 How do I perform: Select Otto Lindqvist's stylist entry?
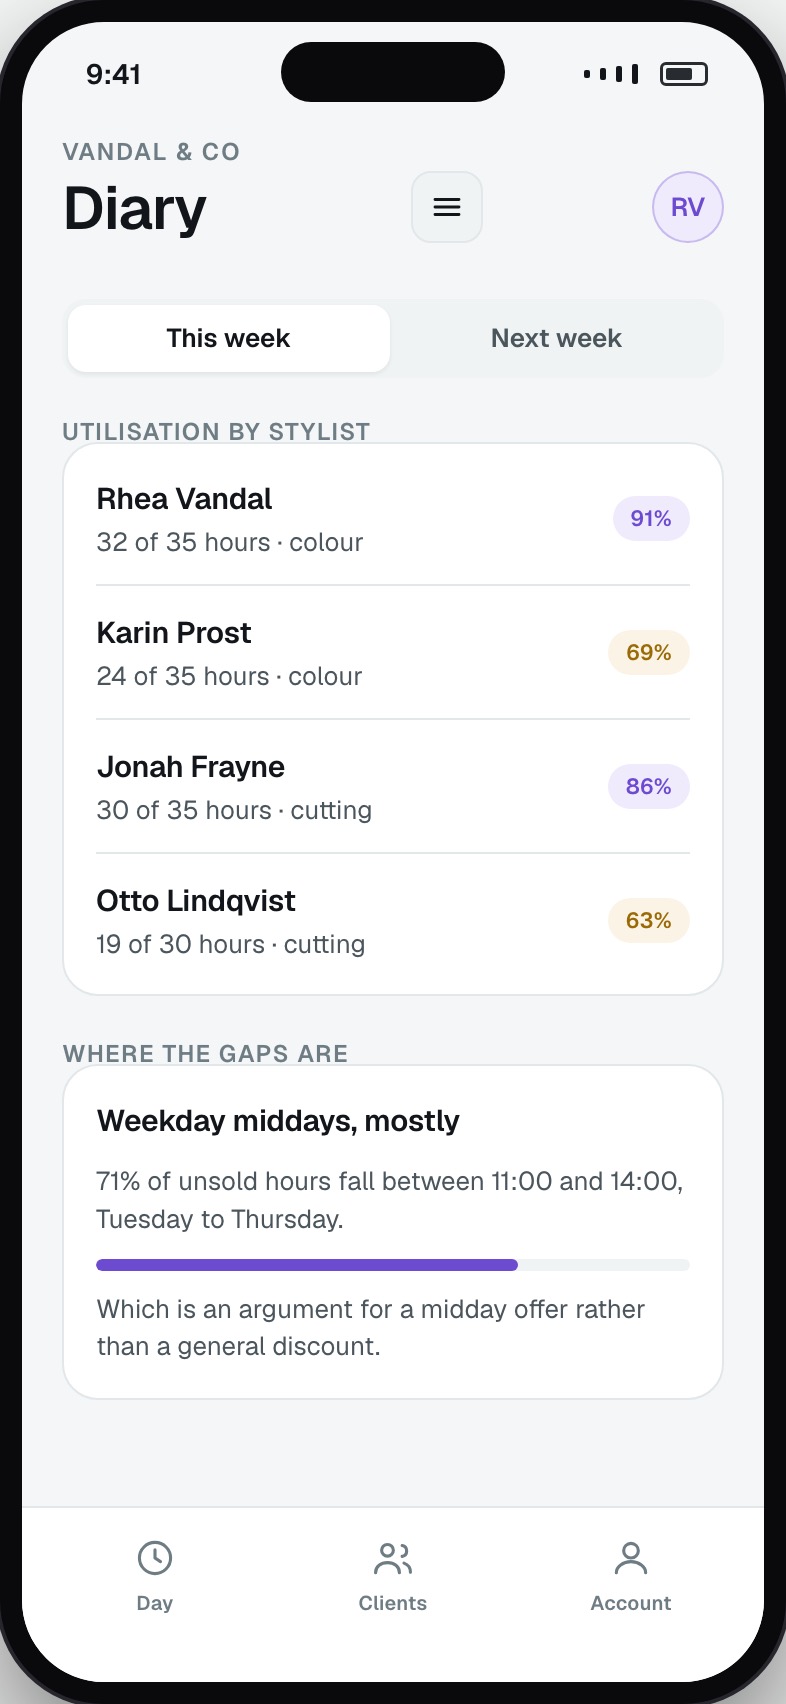coord(393,921)
